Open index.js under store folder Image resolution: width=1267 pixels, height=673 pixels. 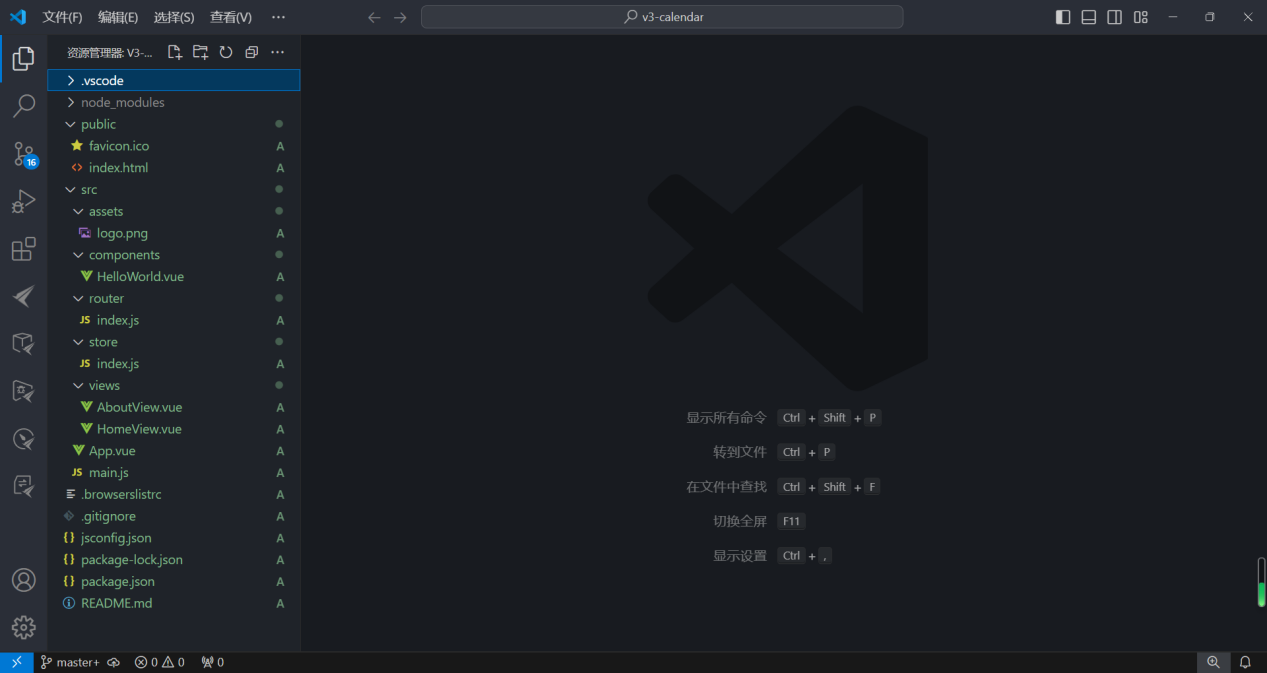(x=174, y=364)
